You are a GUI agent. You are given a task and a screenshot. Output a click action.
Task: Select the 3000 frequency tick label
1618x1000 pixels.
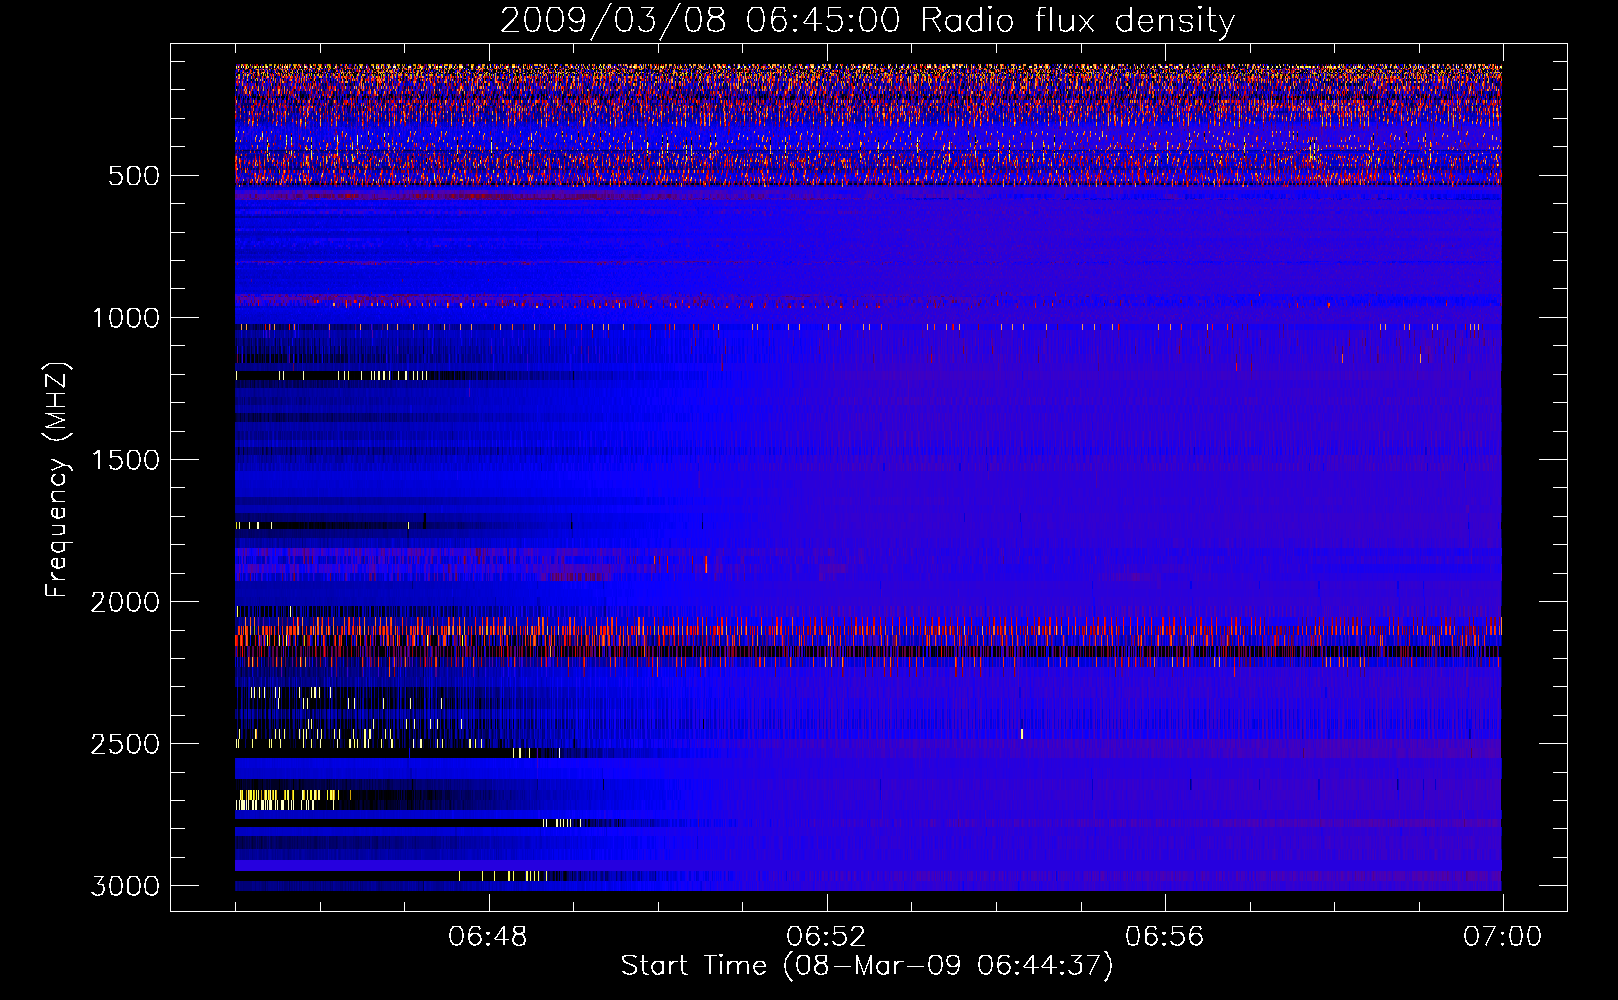[125, 886]
